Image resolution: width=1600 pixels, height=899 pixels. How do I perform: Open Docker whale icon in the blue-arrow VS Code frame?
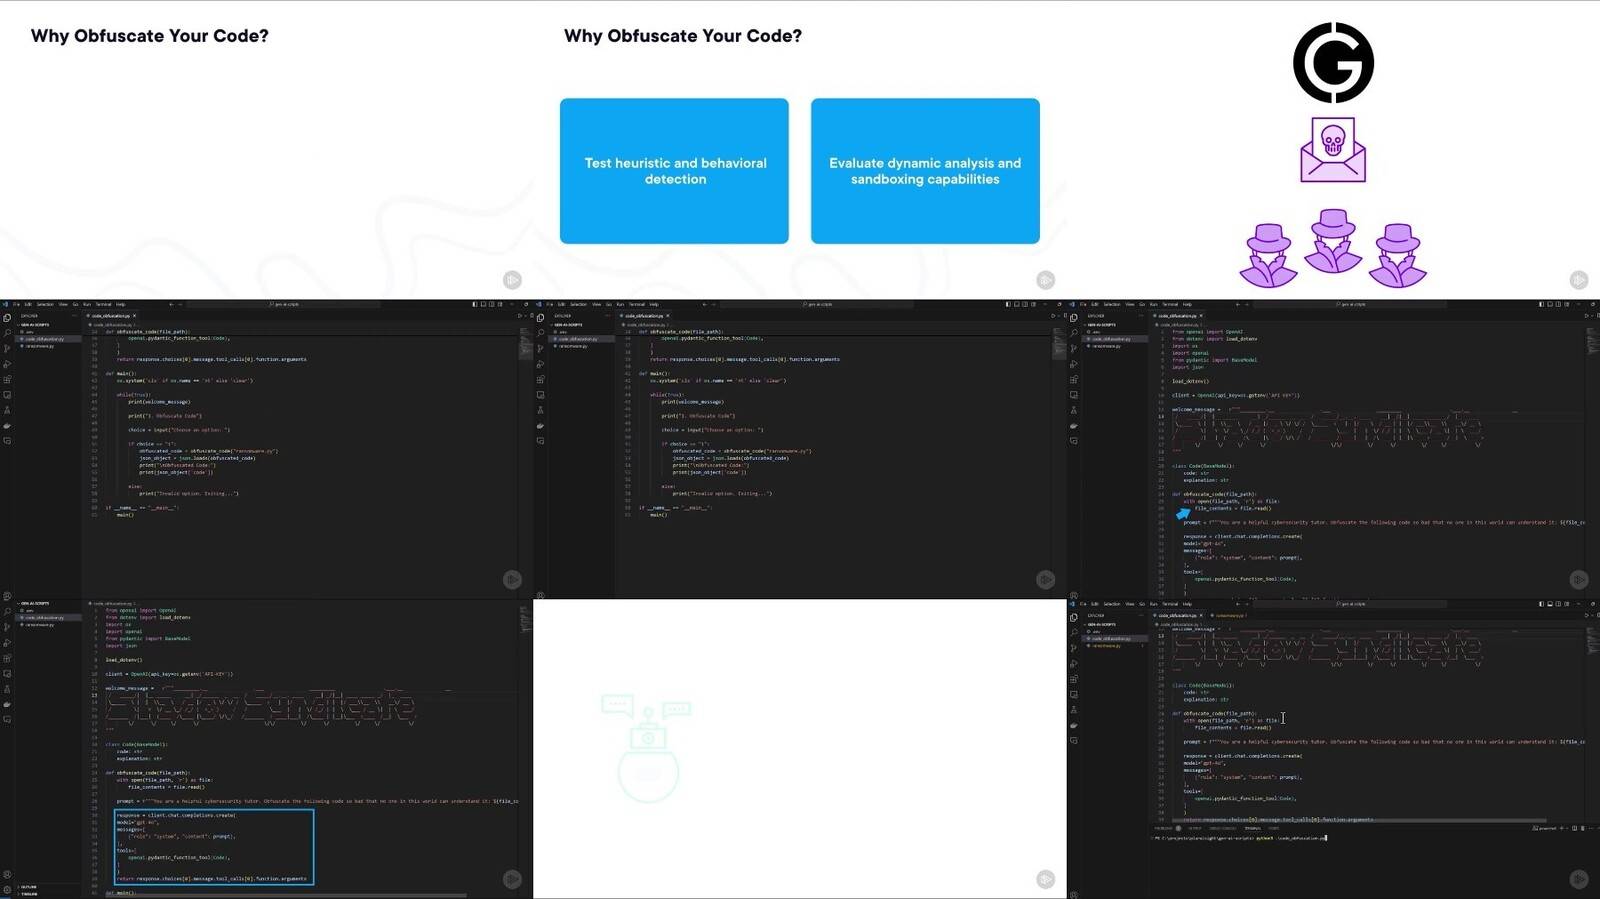tap(1074, 426)
